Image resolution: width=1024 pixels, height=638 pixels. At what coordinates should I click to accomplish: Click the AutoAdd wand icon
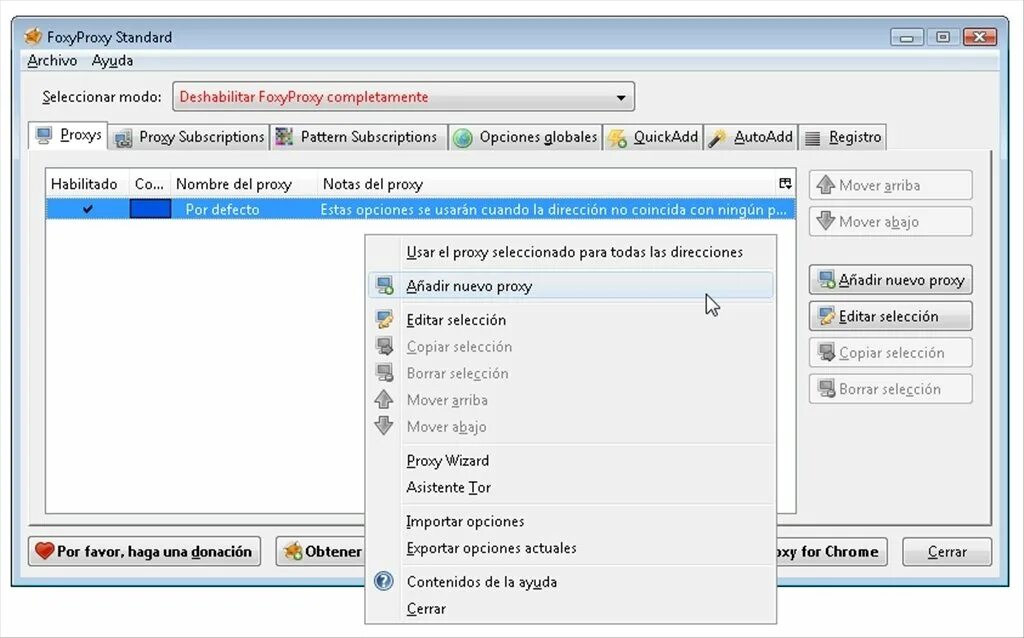(717, 138)
